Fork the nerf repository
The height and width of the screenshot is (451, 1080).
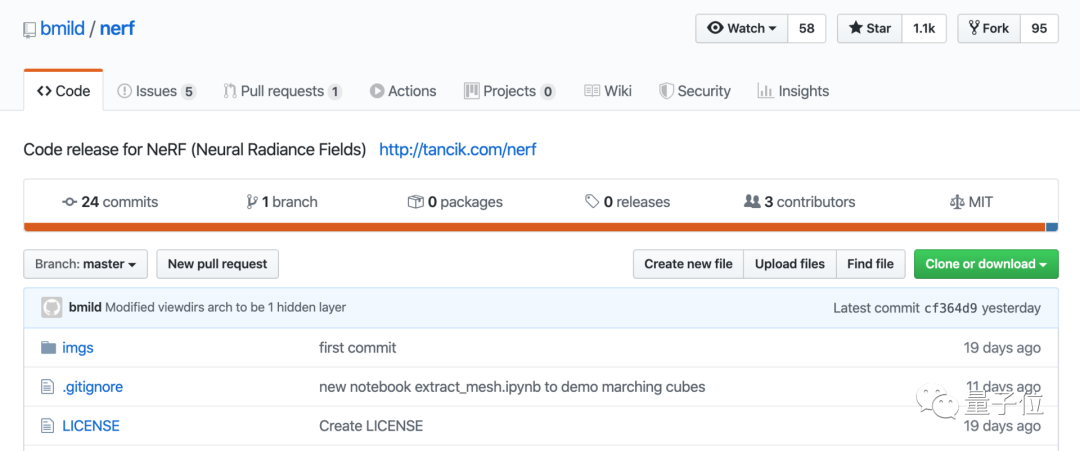click(x=988, y=28)
